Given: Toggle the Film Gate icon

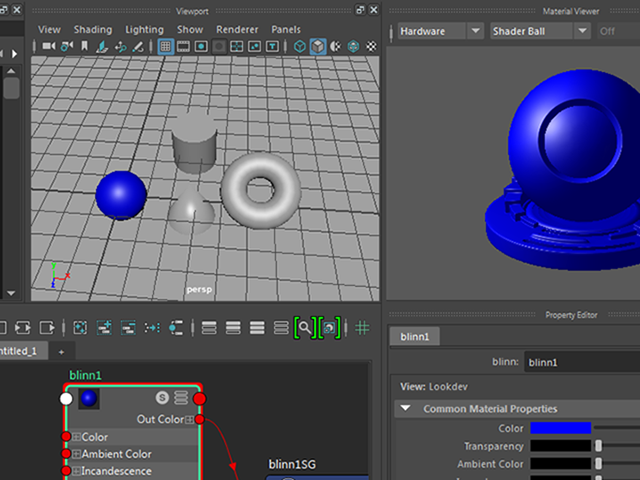Looking at the screenshot, I should pyautogui.click(x=183, y=47).
